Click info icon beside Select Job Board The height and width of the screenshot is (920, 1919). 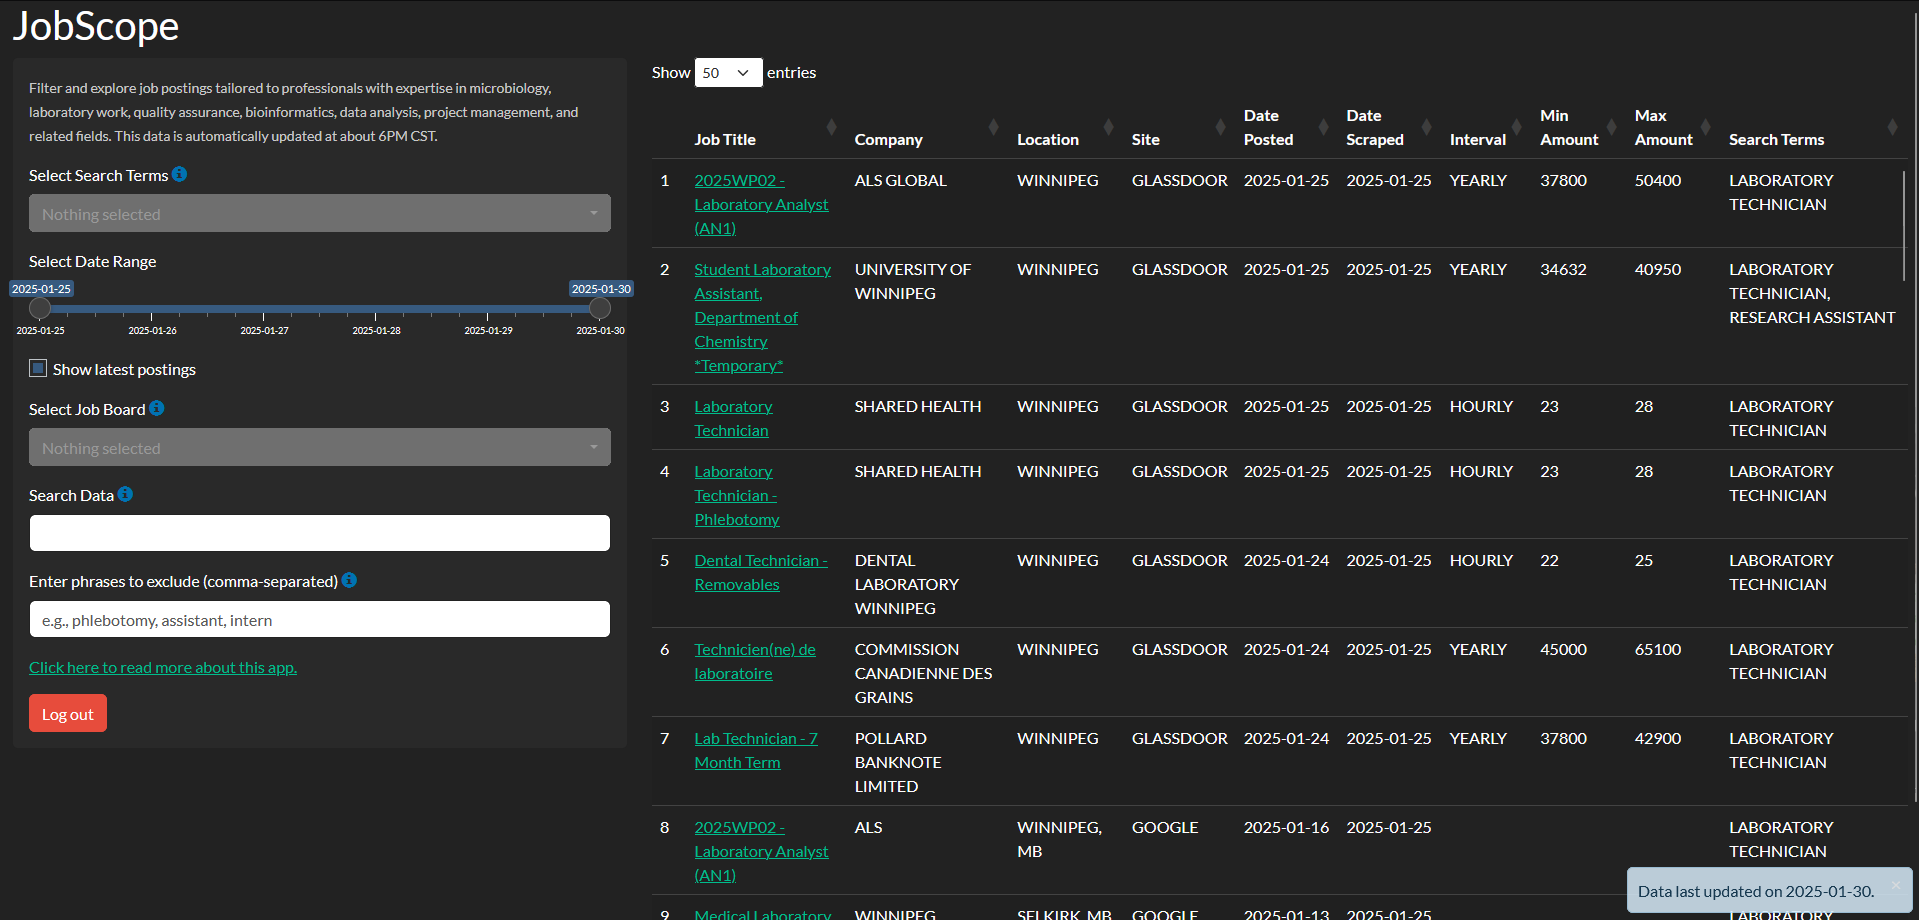click(157, 408)
